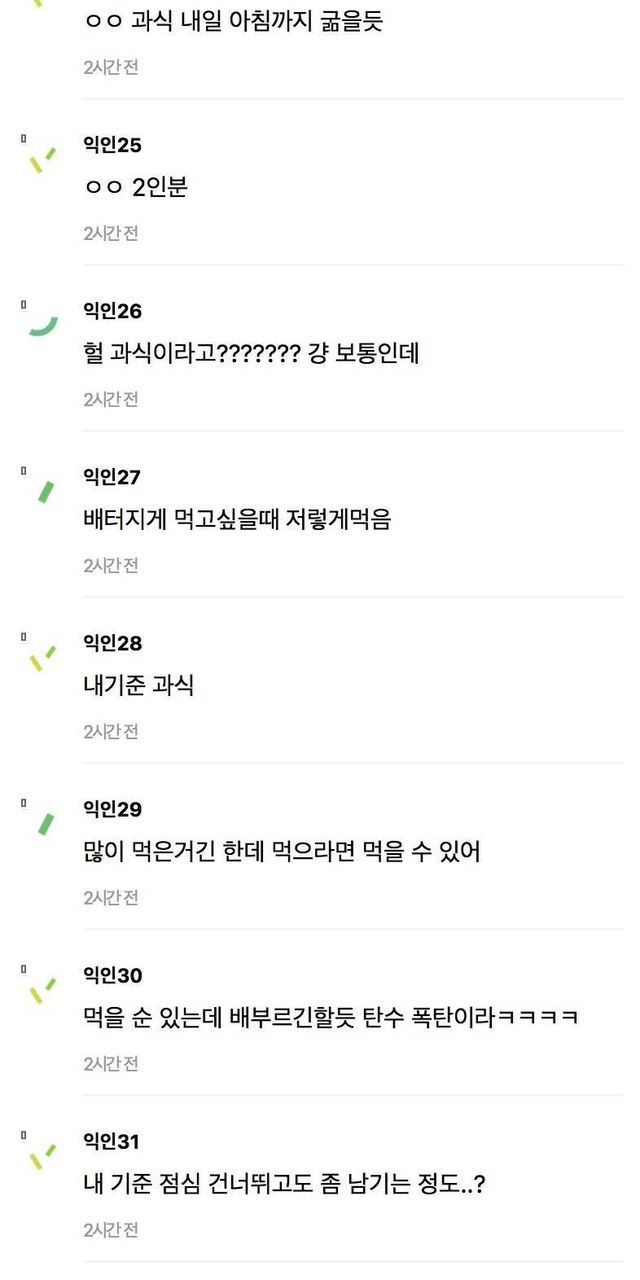Screen dimensions: 640x1280
Task: Click the comment text "ㅇㅇ 2인분"
Action: 136,187
